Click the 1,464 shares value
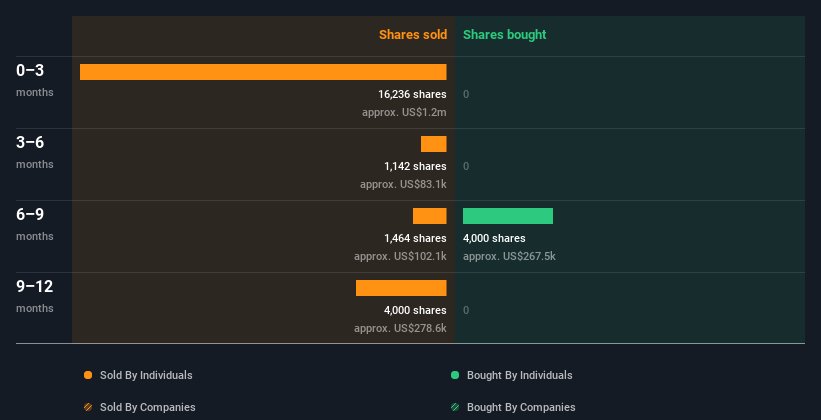Viewport: 821px width, 420px height. pos(415,238)
